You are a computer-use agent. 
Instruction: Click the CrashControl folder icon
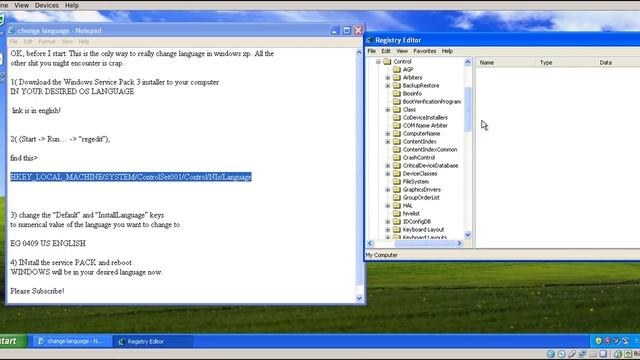pyautogui.click(x=397, y=158)
